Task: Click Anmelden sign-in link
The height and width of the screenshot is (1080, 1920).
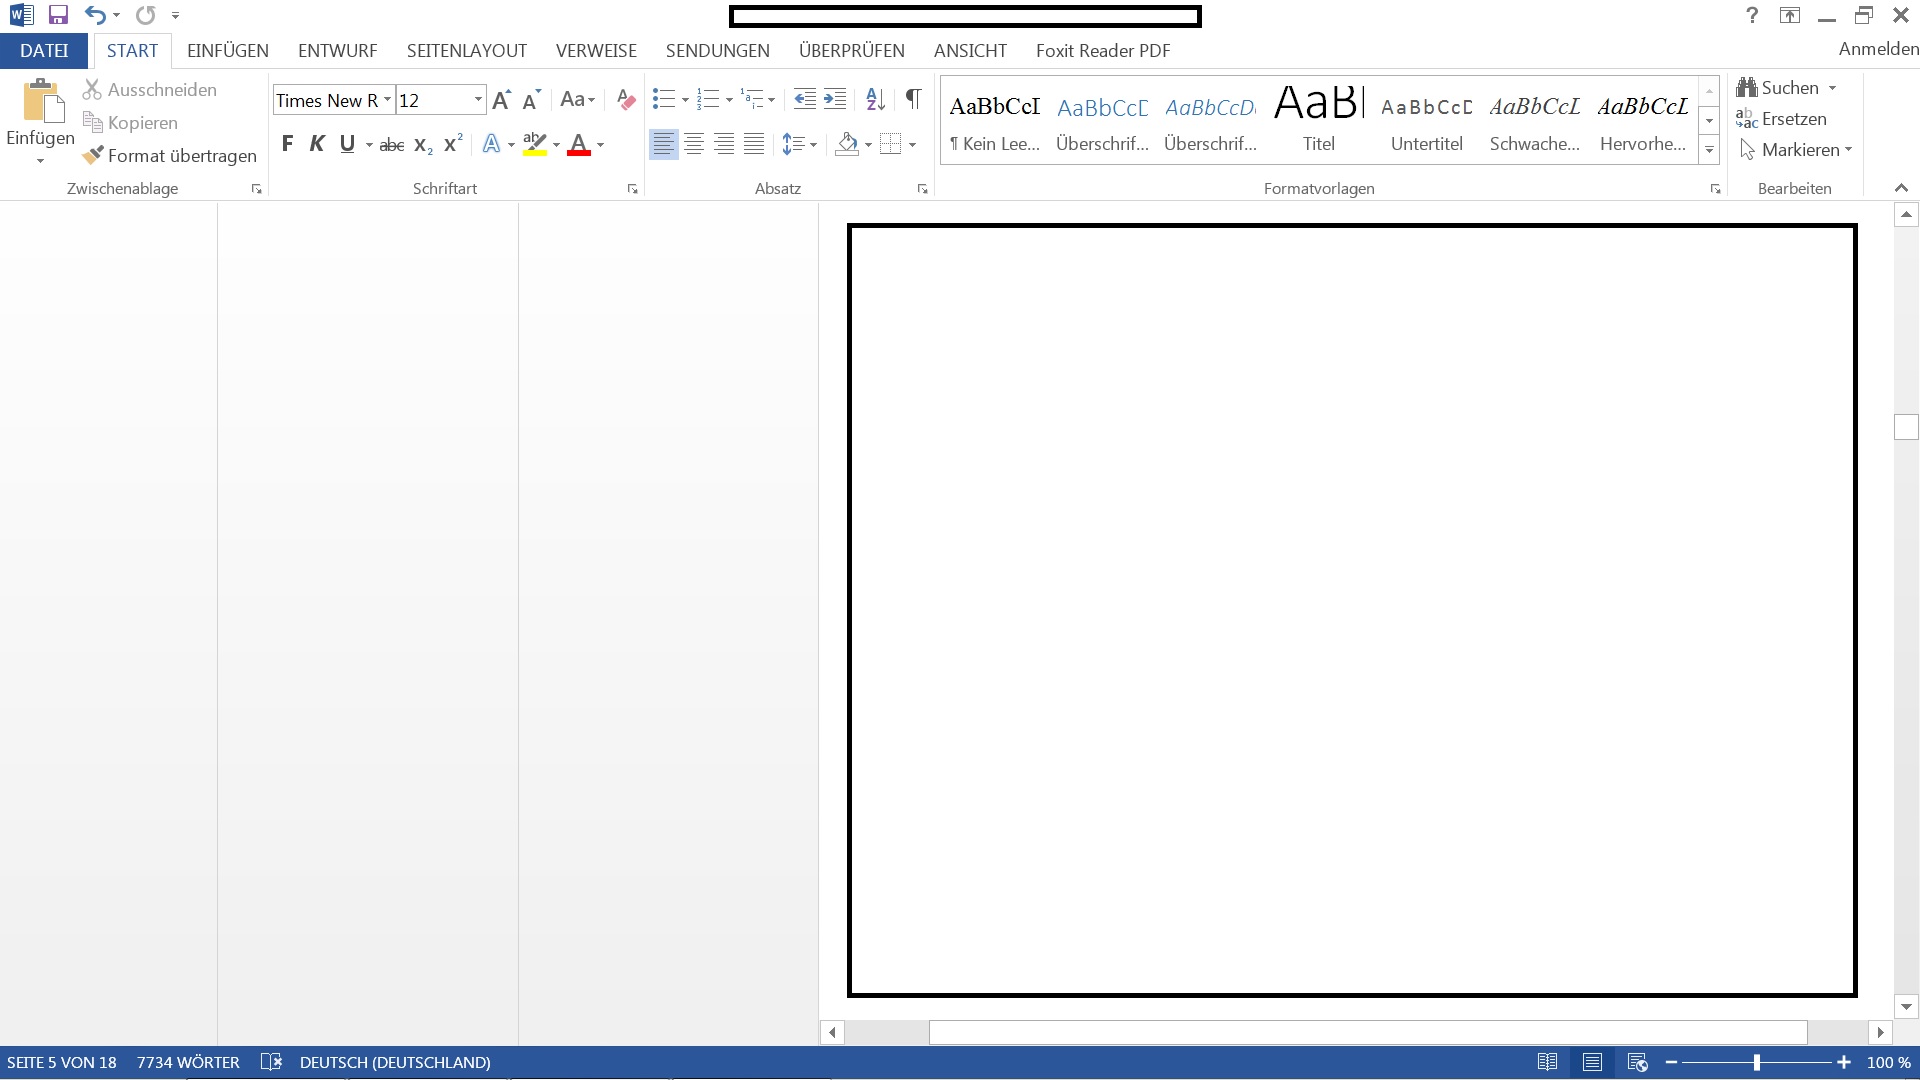Action: tap(1877, 49)
